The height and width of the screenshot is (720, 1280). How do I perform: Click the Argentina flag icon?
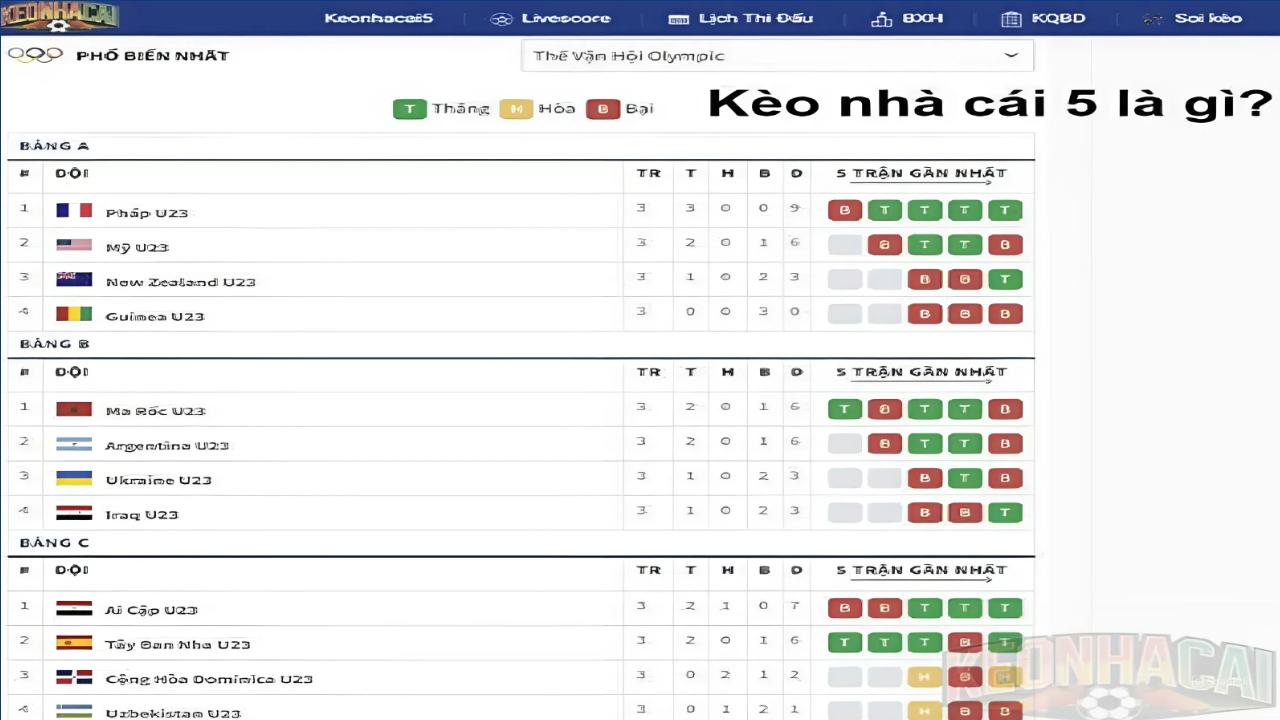pos(74,445)
